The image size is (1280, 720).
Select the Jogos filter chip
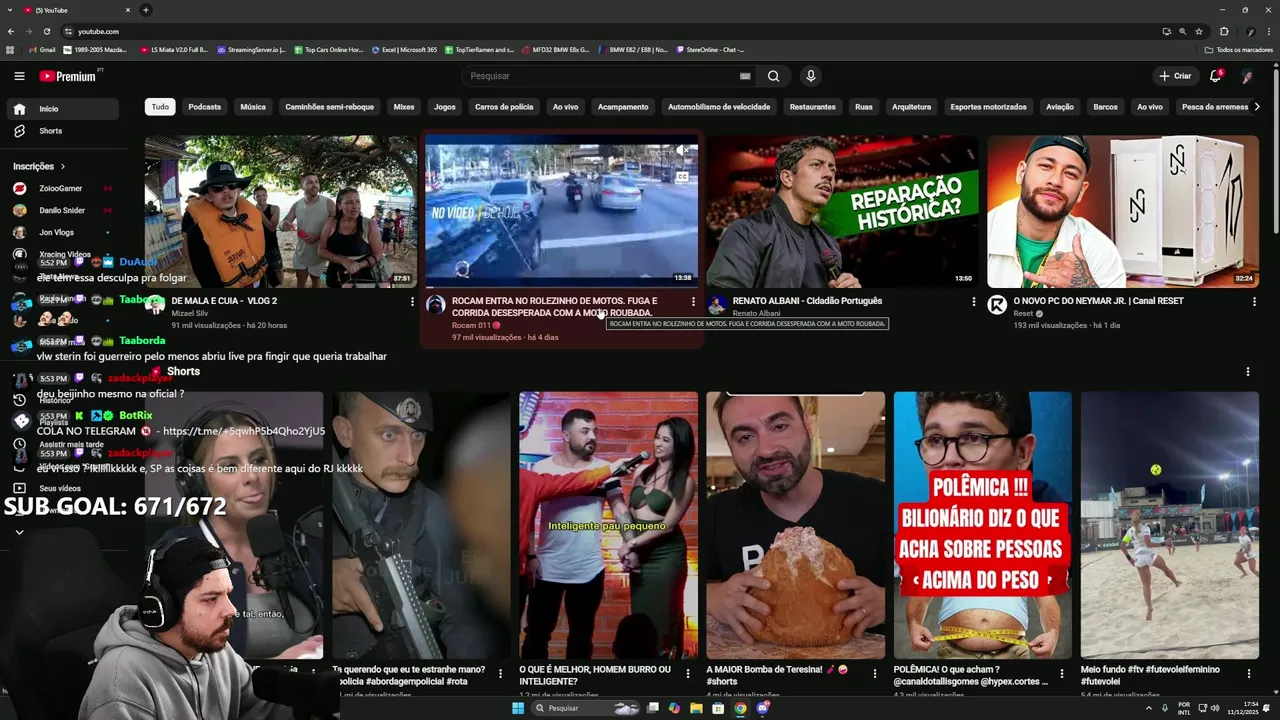pos(445,107)
